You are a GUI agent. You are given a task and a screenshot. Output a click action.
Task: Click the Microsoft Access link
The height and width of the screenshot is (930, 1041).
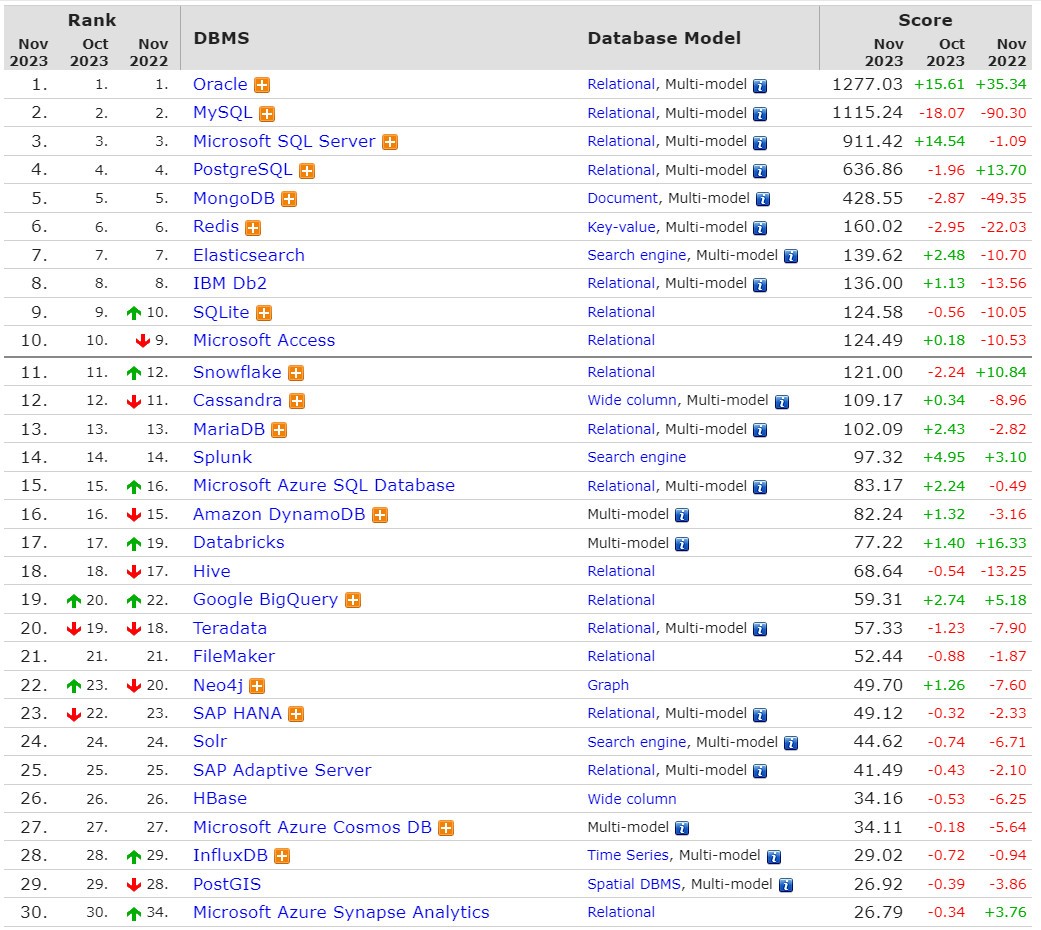click(x=264, y=340)
